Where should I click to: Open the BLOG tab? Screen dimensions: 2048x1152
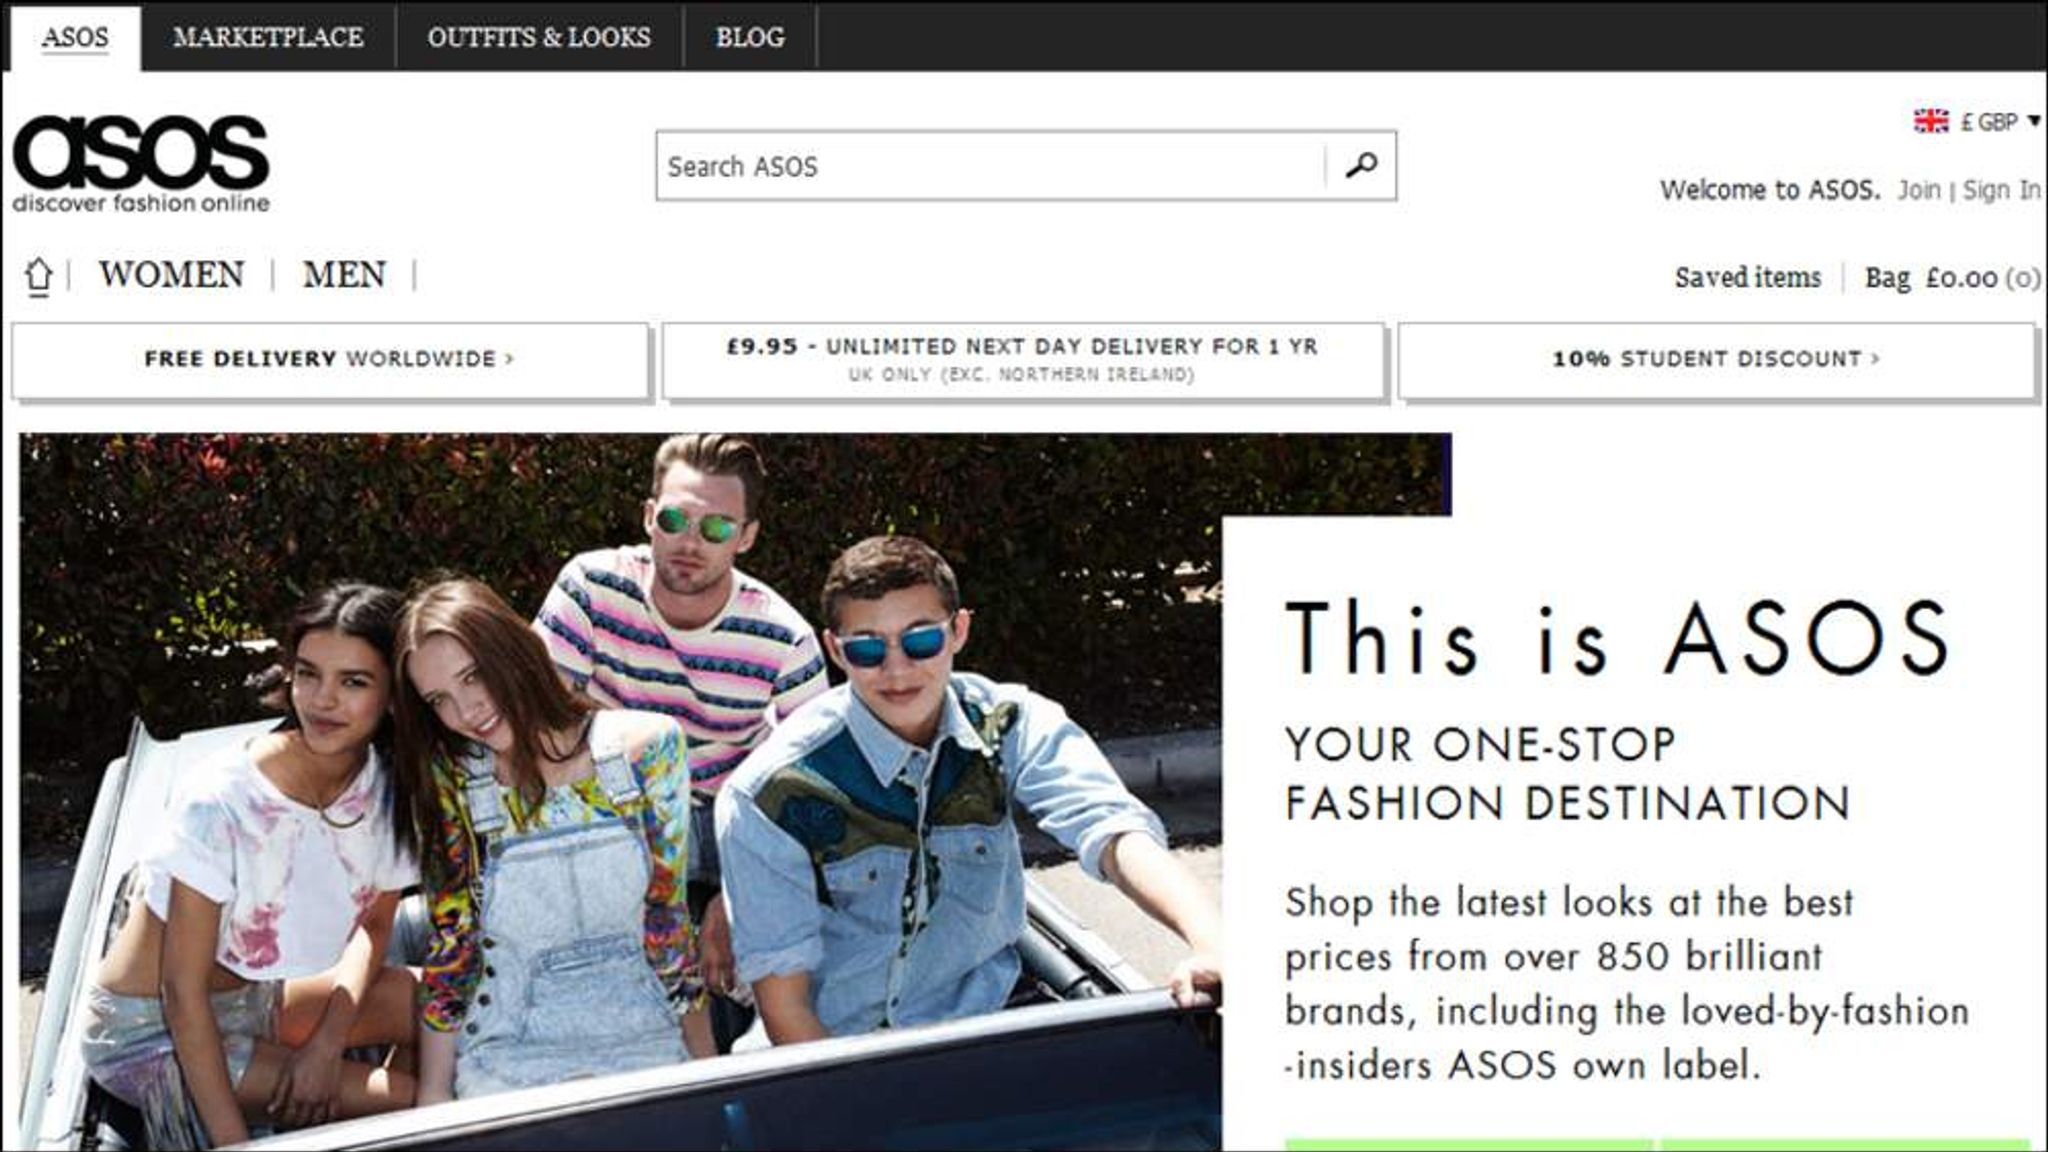click(750, 37)
